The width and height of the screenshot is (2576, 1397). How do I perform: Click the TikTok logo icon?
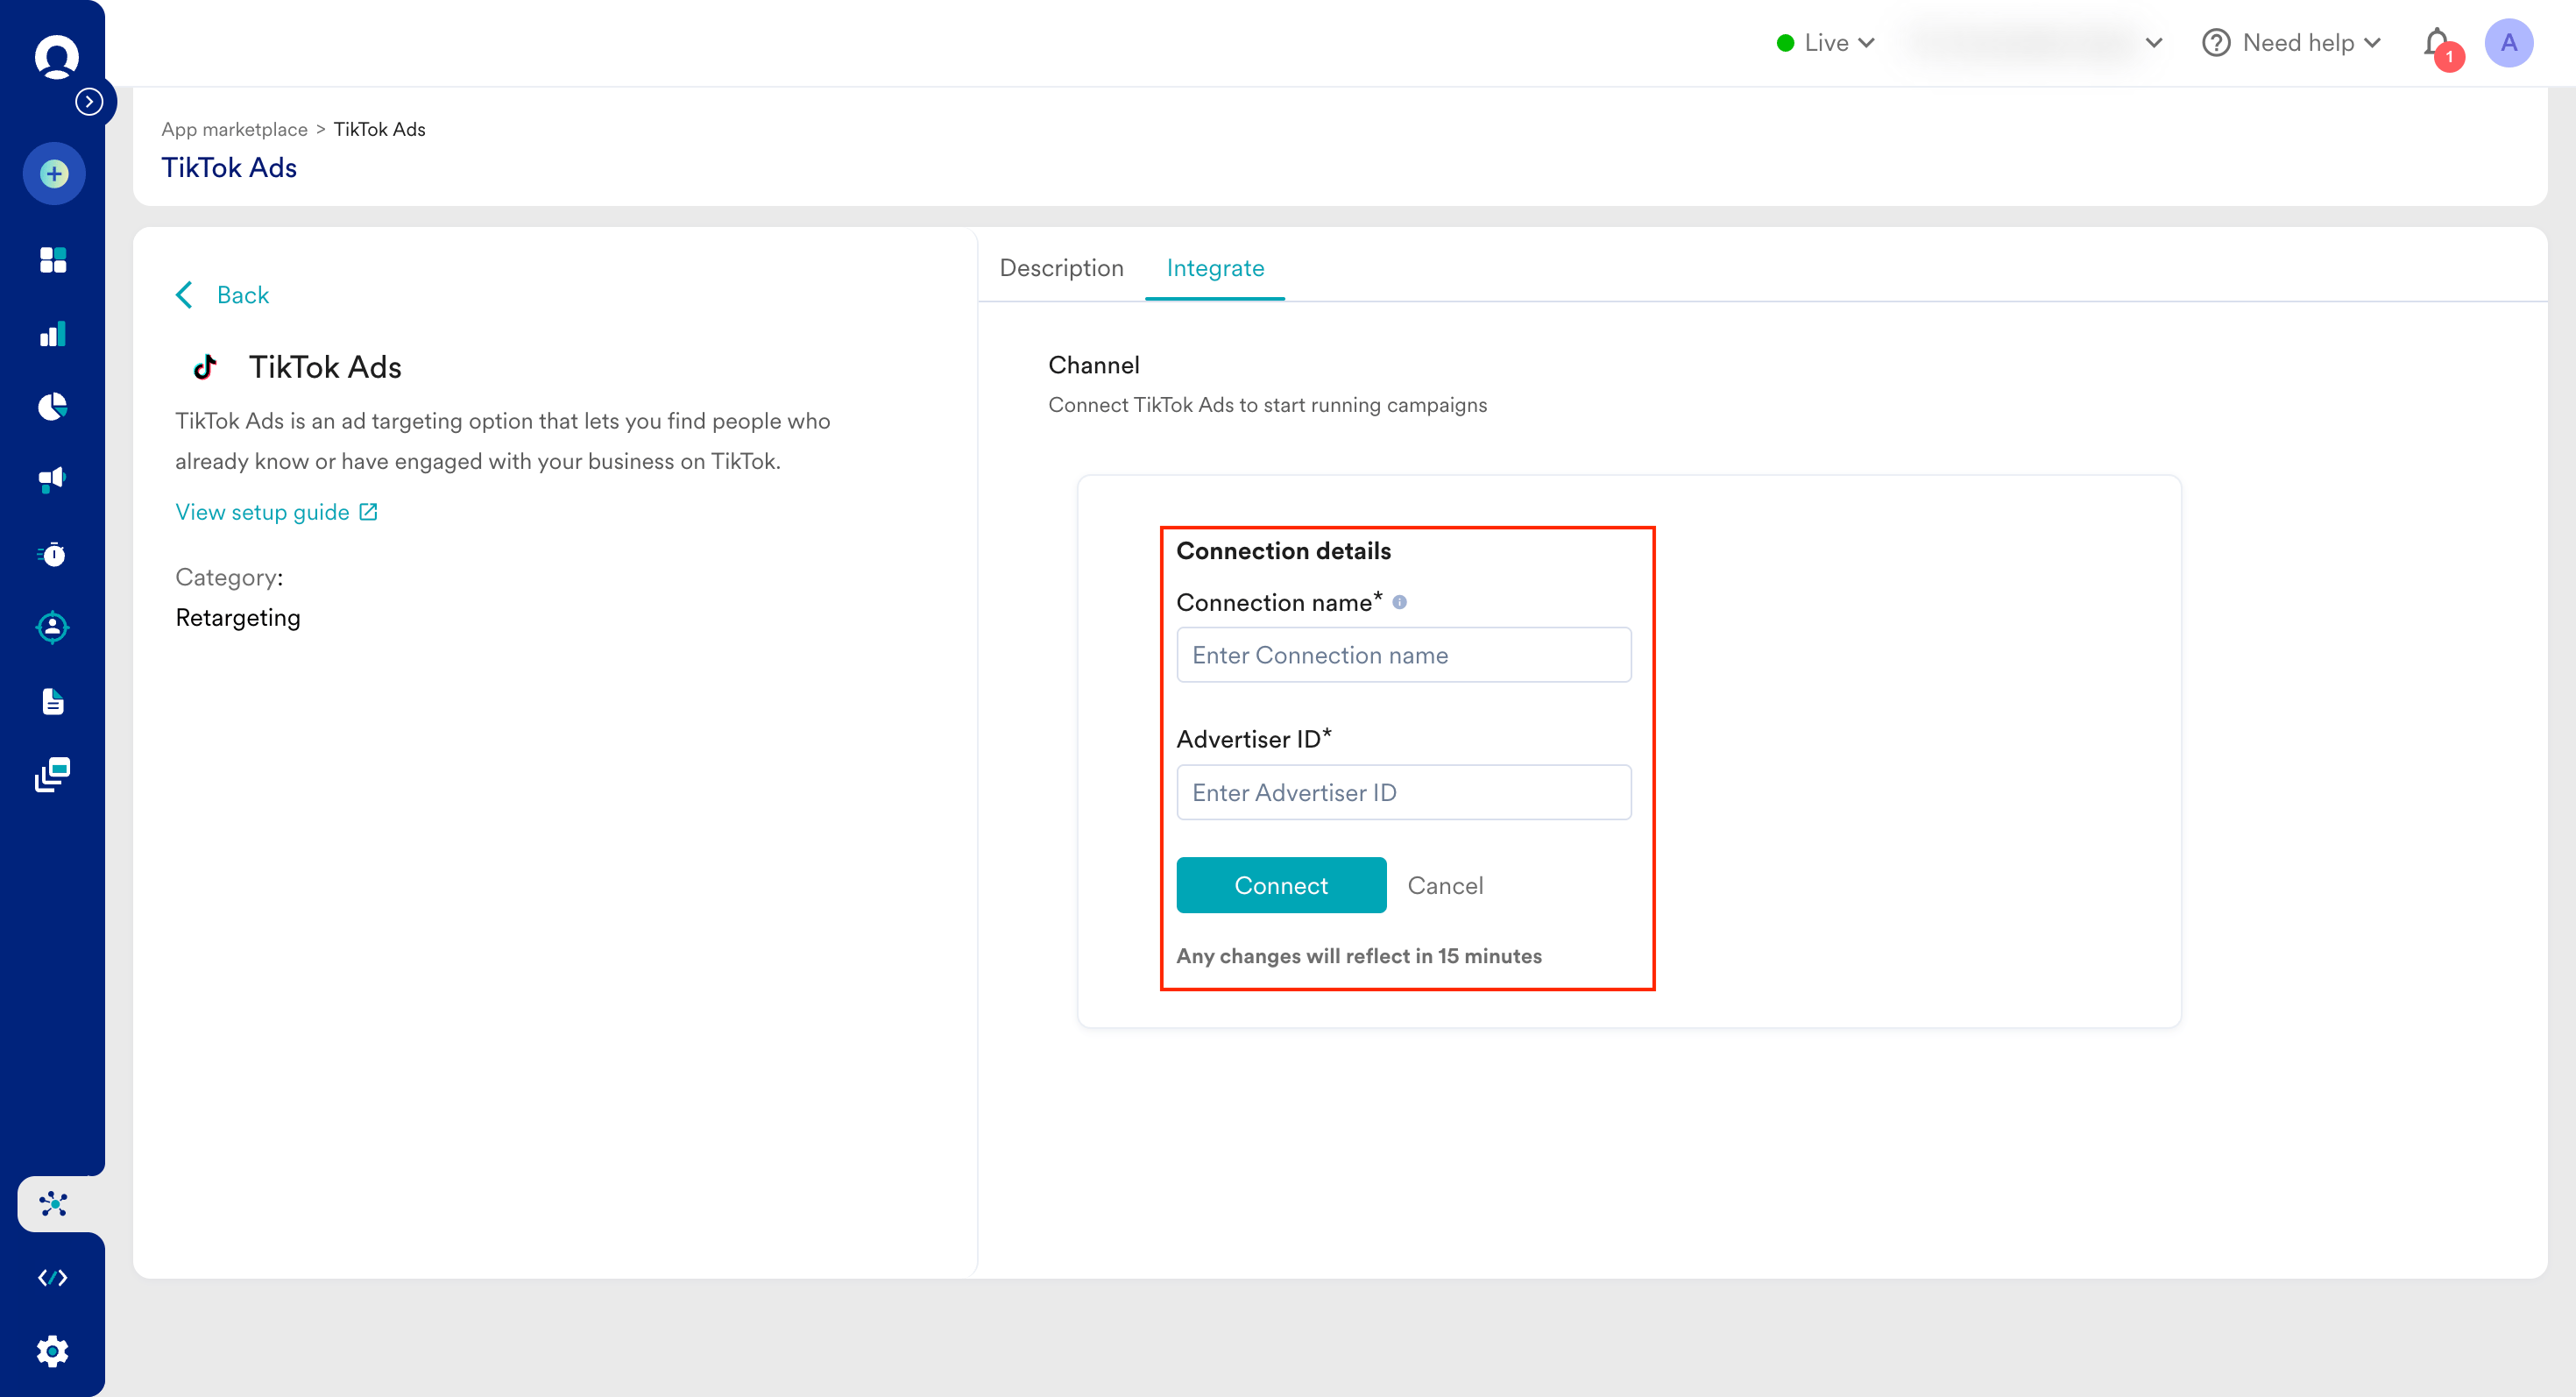[x=205, y=367]
